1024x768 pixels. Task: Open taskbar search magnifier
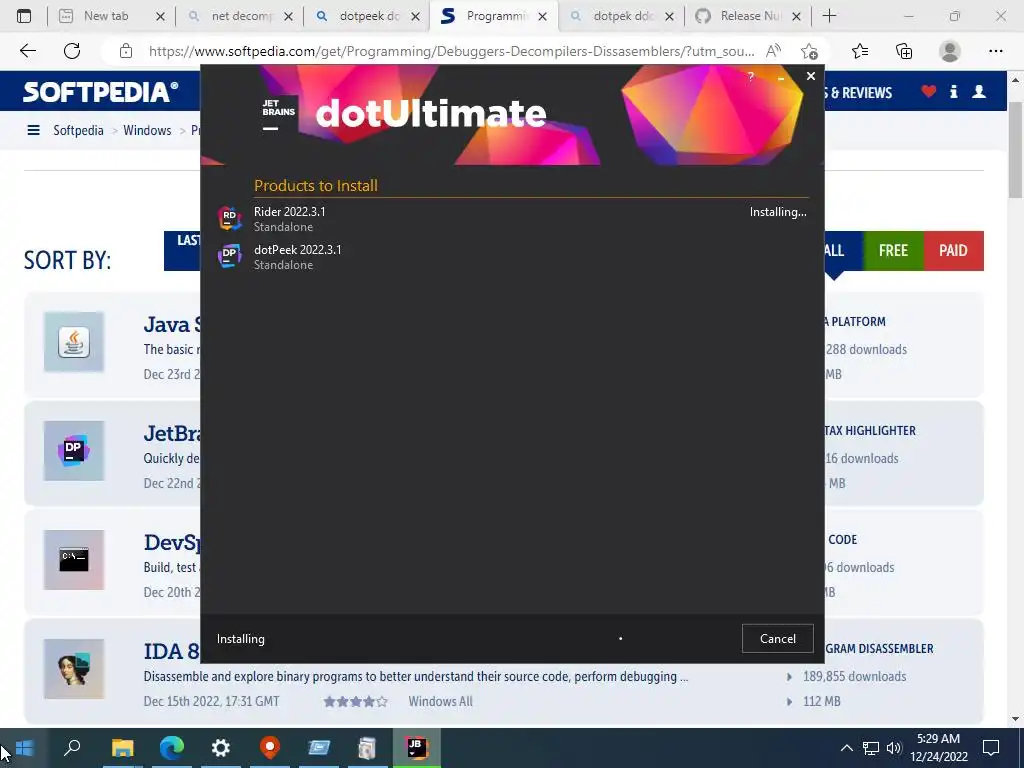pos(72,748)
